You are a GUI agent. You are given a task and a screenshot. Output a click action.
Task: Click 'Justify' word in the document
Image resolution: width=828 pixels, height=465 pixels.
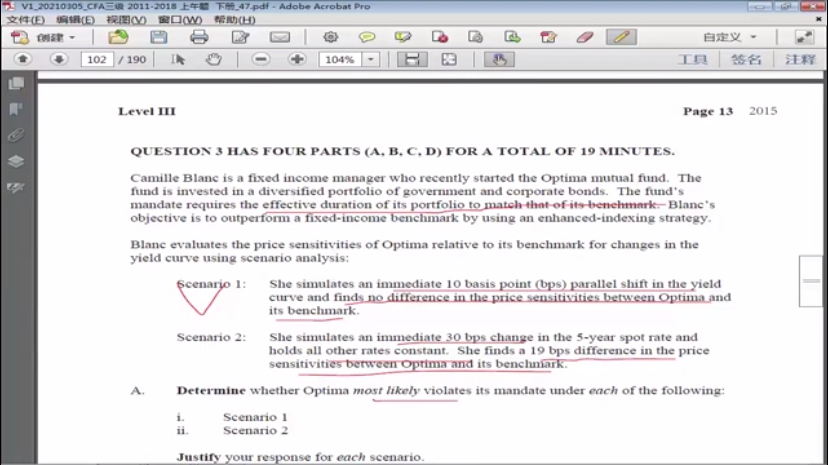(199, 457)
